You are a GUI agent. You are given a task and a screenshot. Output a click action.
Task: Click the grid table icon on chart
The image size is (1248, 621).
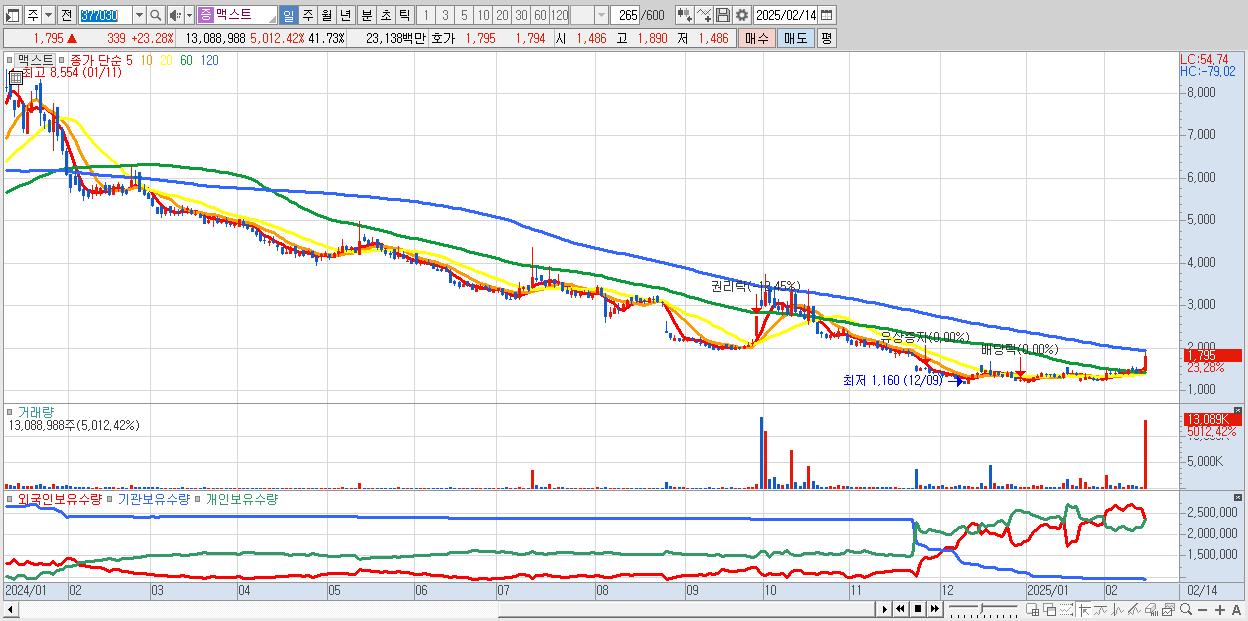[15, 76]
